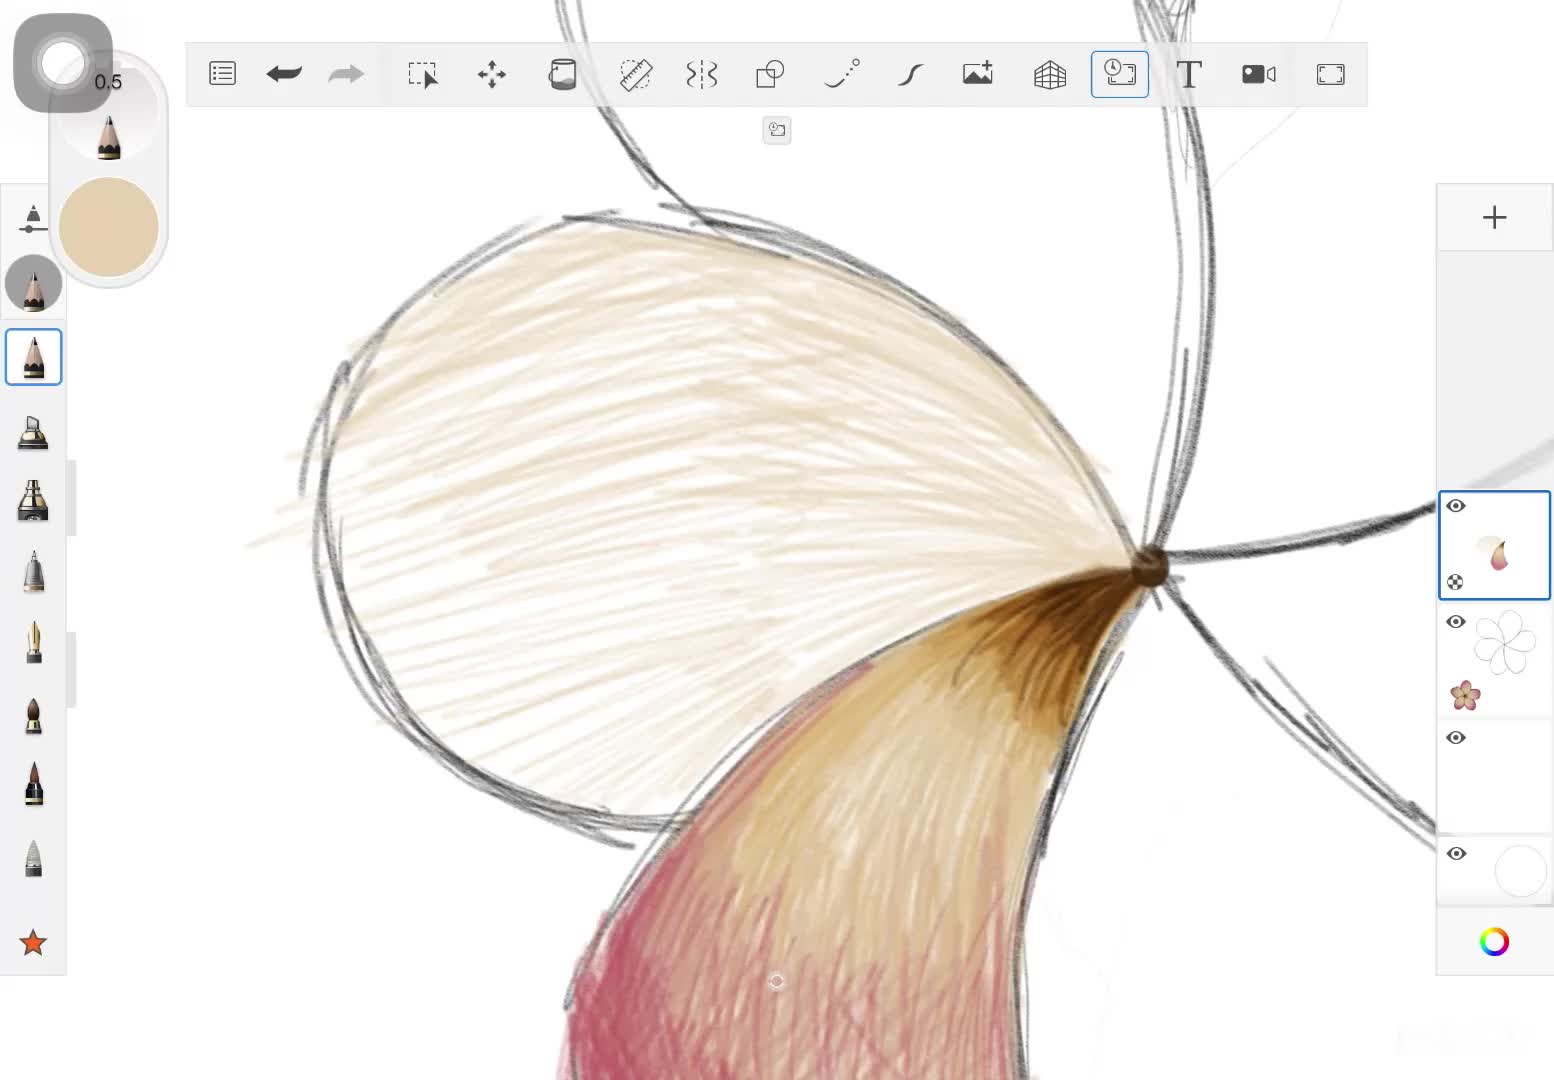Redo the last action
The height and width of the screenshot is (1080, 1554).
pyautogui.click(x=346, y=74)
